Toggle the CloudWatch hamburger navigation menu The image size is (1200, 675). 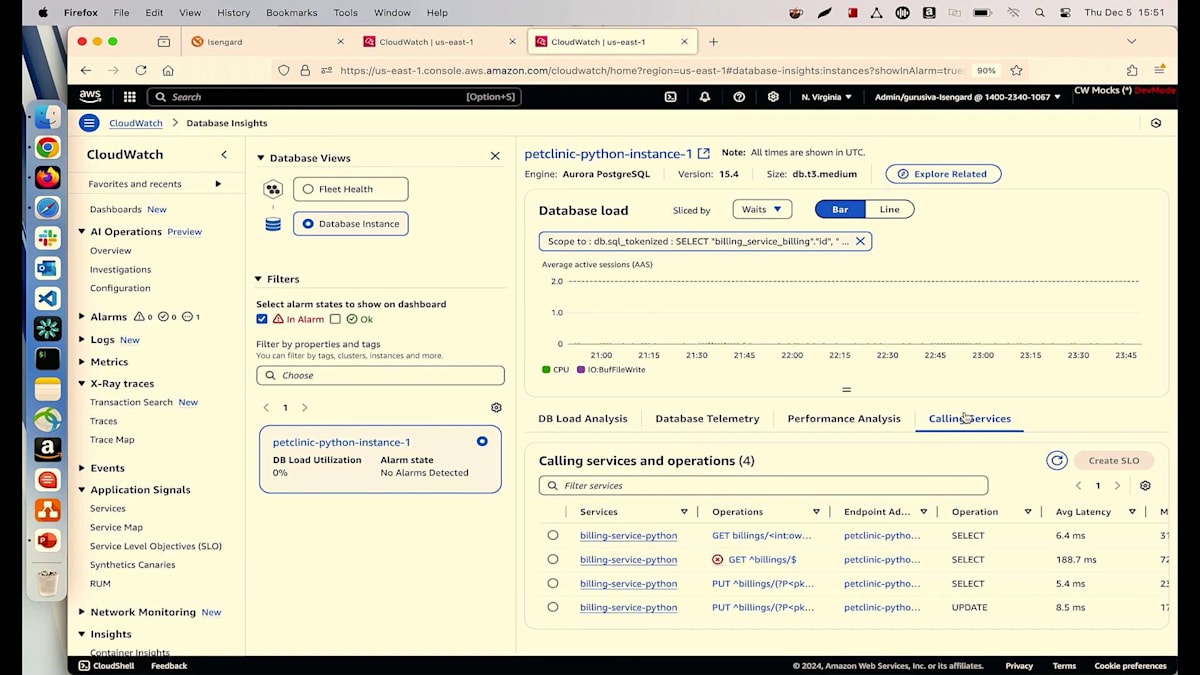point(89,123)
